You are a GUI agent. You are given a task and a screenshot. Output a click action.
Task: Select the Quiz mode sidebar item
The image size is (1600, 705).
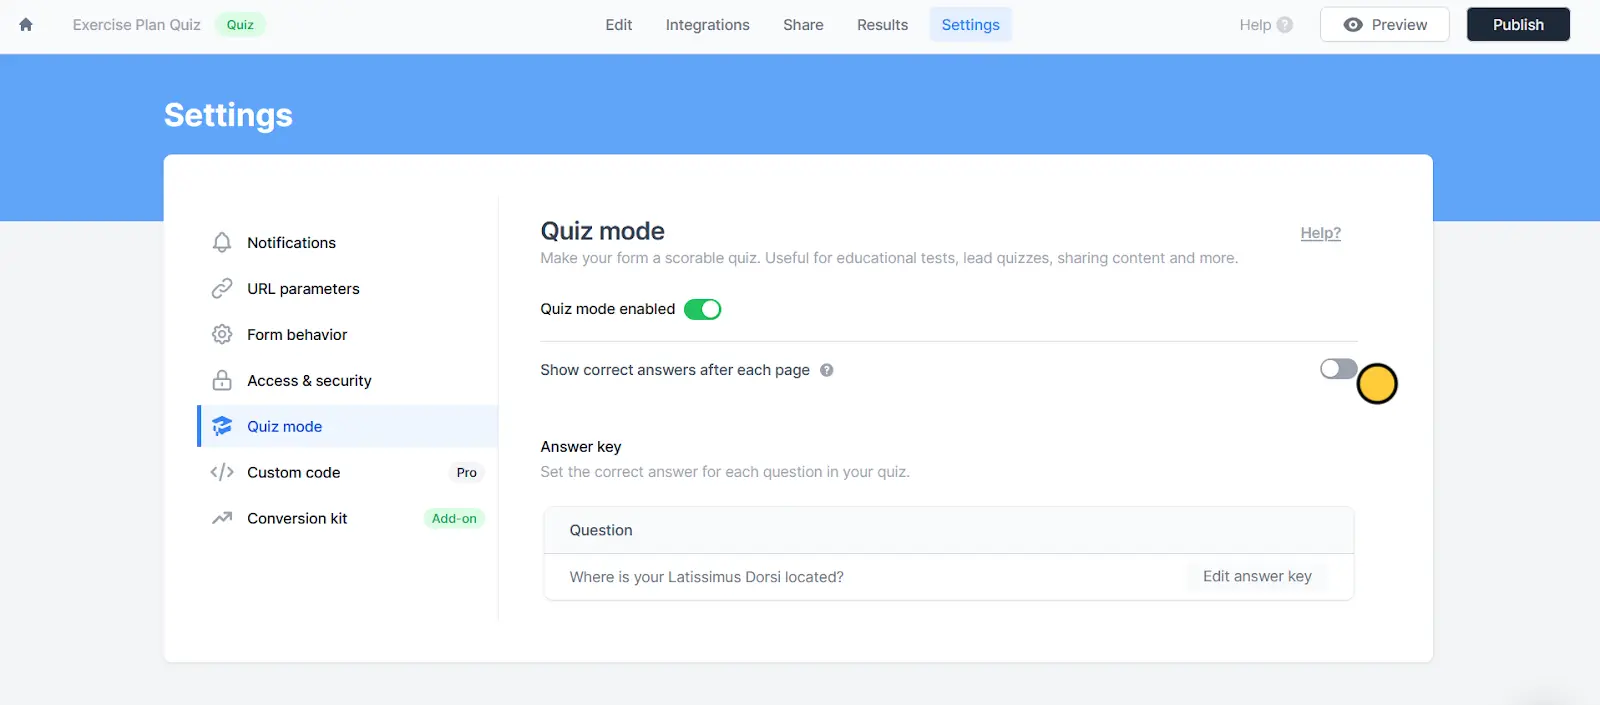[x=347, y=427]
